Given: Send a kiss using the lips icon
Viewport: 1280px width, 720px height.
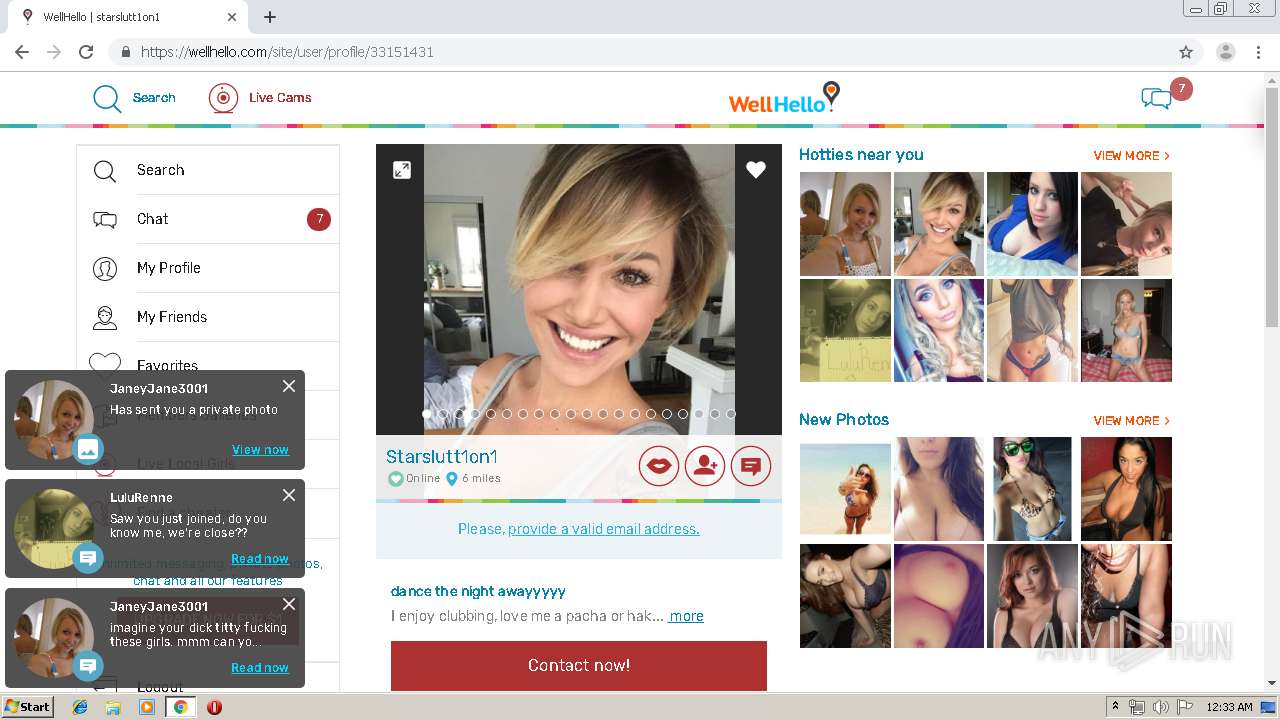Looking at the screenshot, I should click(x=659, y=466).
